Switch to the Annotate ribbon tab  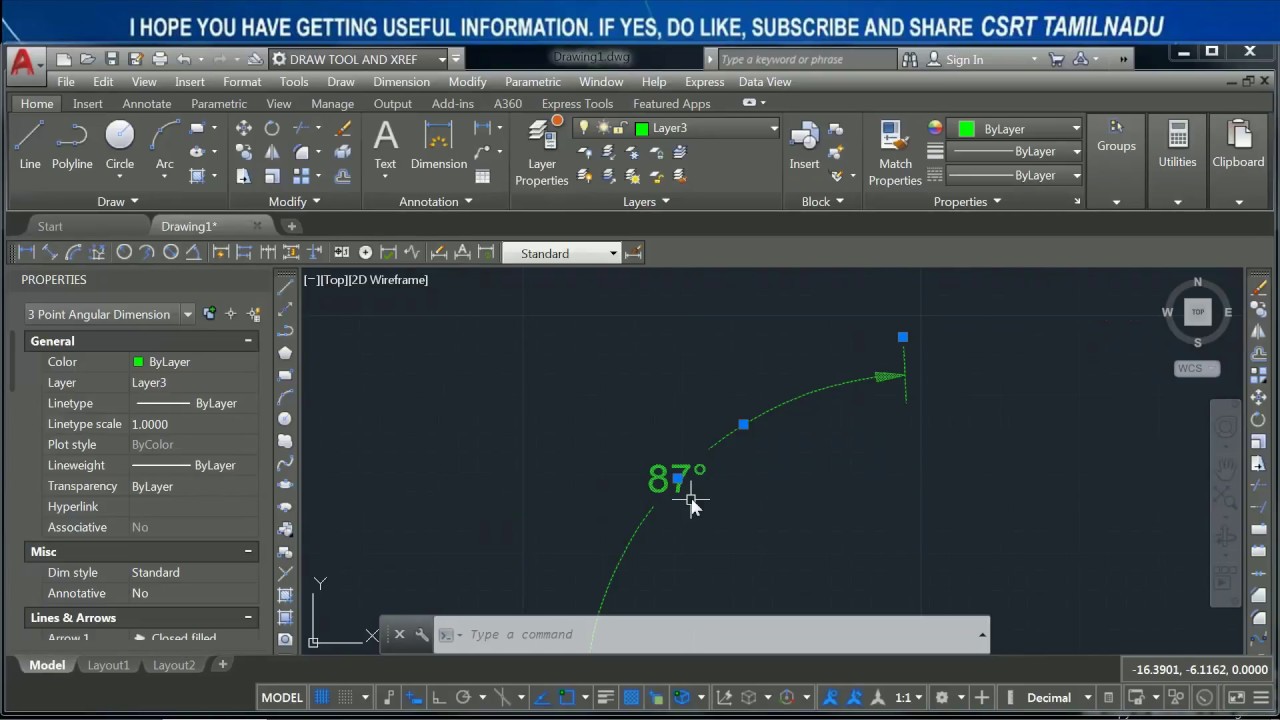click(147, 104)
